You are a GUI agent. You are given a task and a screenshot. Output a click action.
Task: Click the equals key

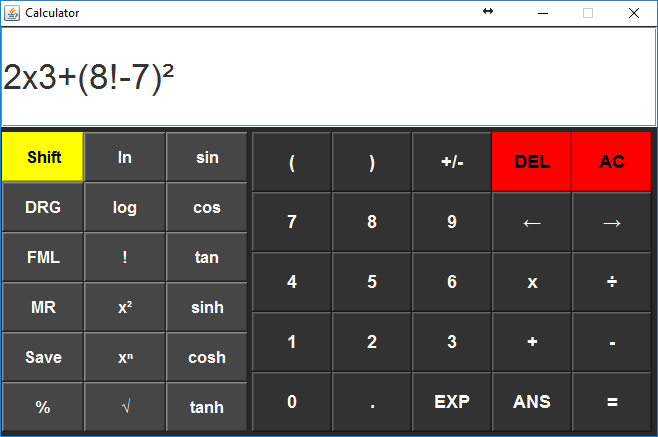pyautogui.click(x=611, y=402)
